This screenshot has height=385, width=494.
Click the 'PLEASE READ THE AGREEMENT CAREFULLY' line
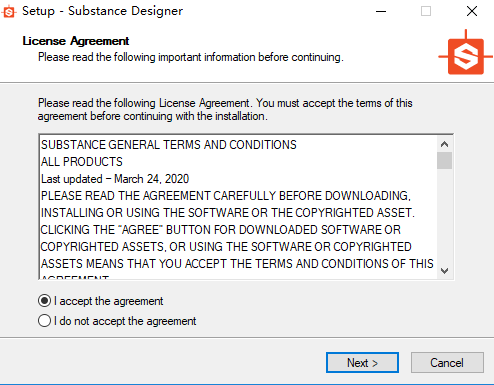226,196
